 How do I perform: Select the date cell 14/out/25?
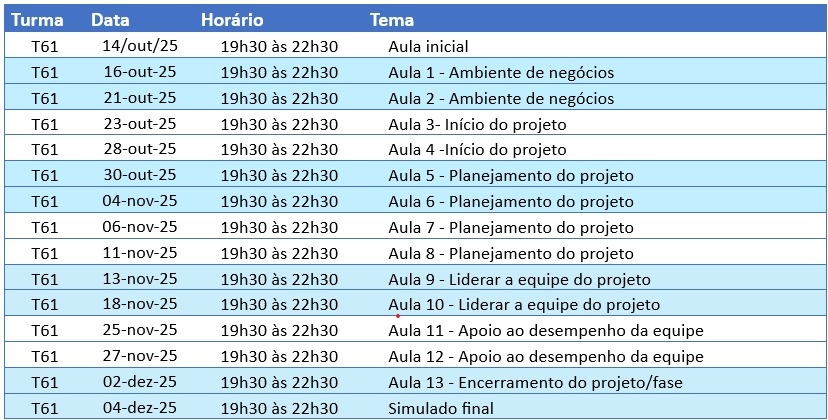pos(139,46)
